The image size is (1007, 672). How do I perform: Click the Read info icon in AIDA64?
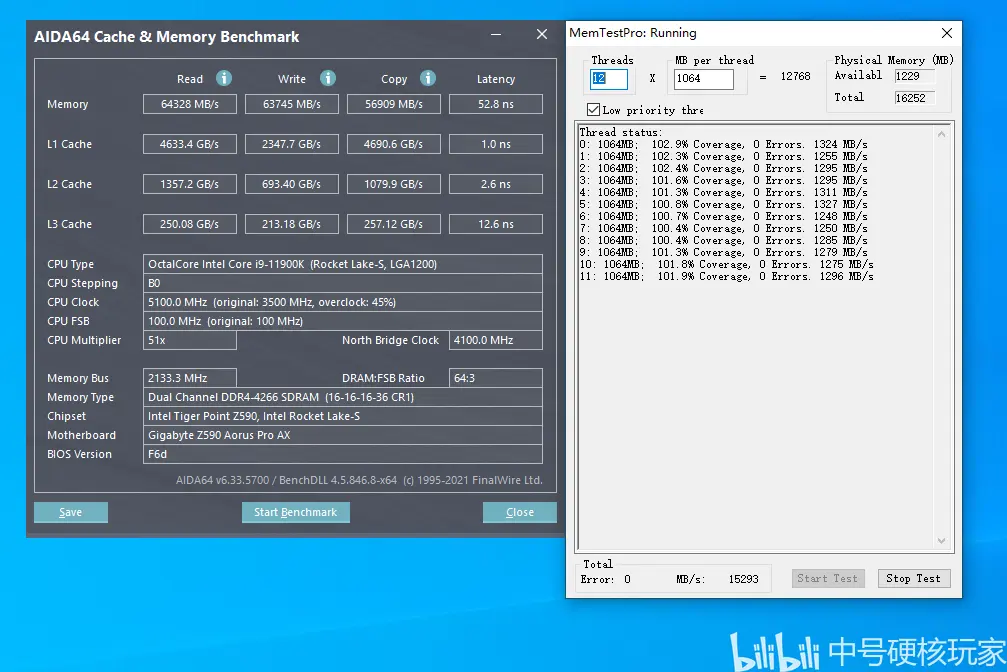click(x=223, y=78)
